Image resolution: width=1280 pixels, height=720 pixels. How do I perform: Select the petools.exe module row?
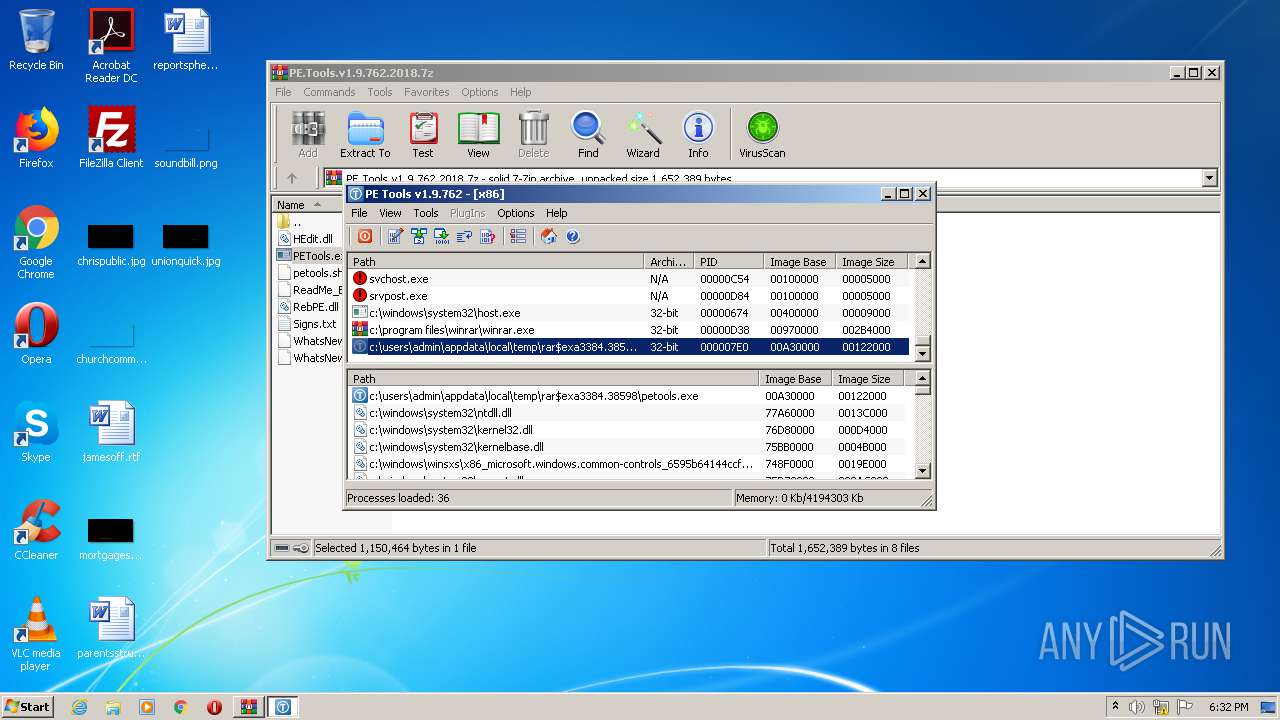(630, 396)
